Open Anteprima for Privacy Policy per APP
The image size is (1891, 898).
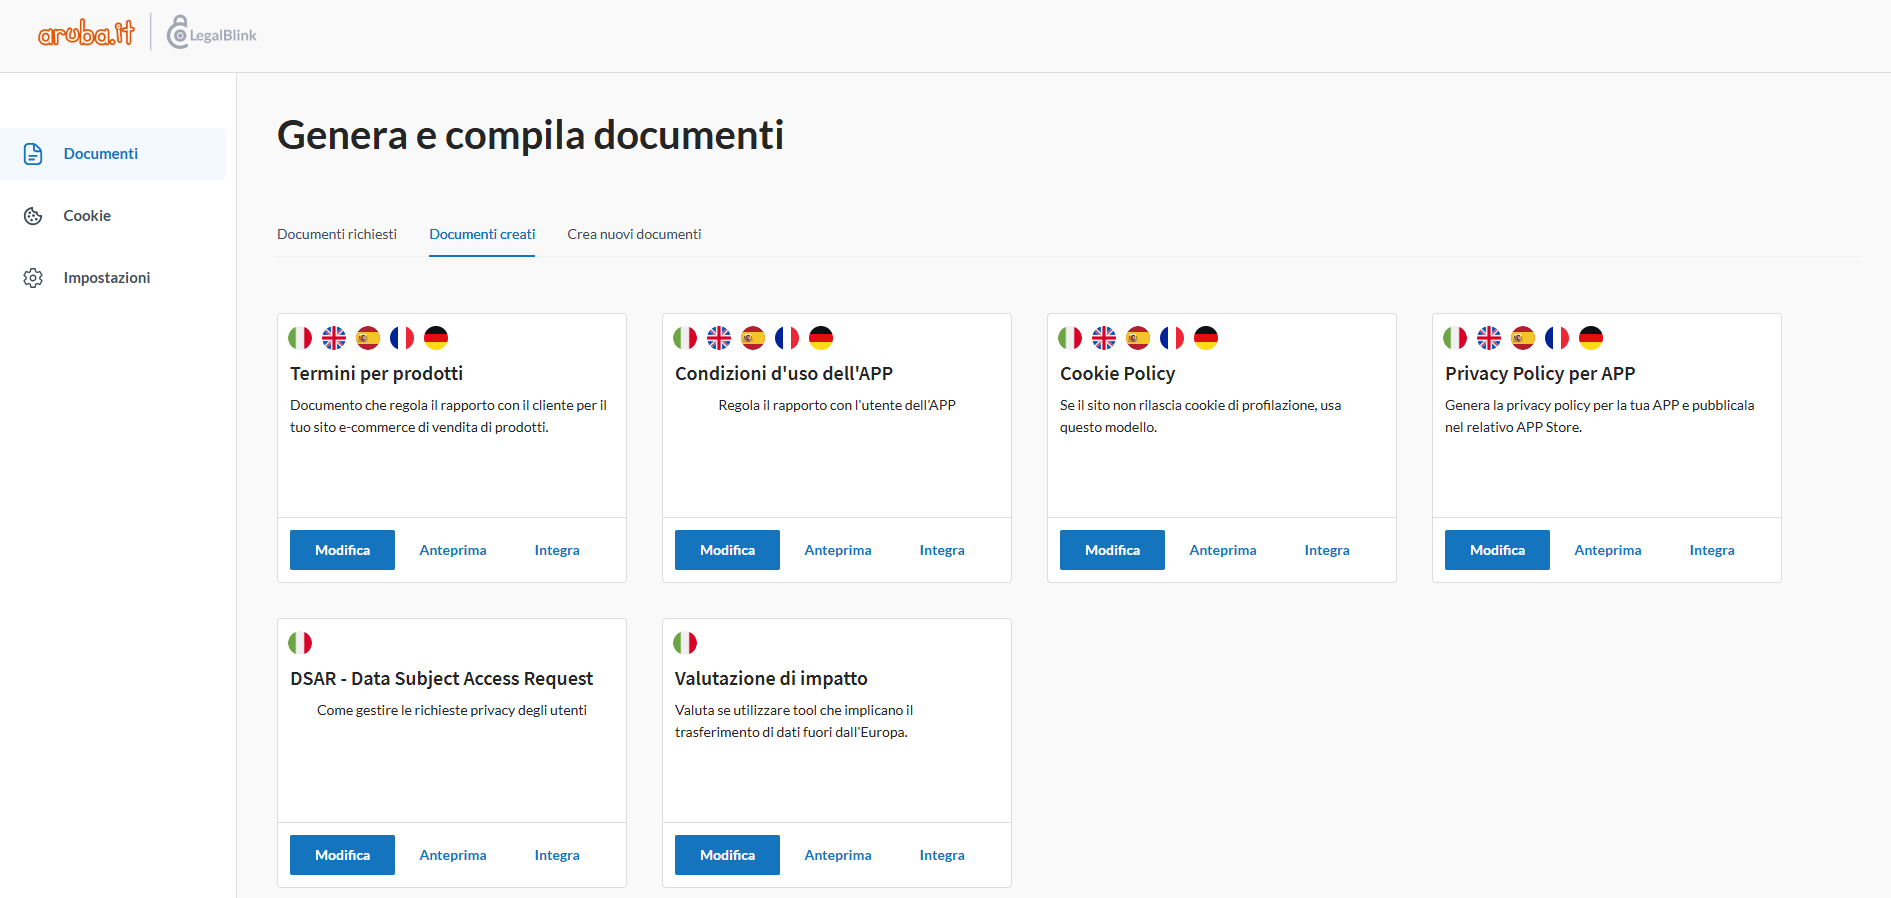click(1607, 550)
